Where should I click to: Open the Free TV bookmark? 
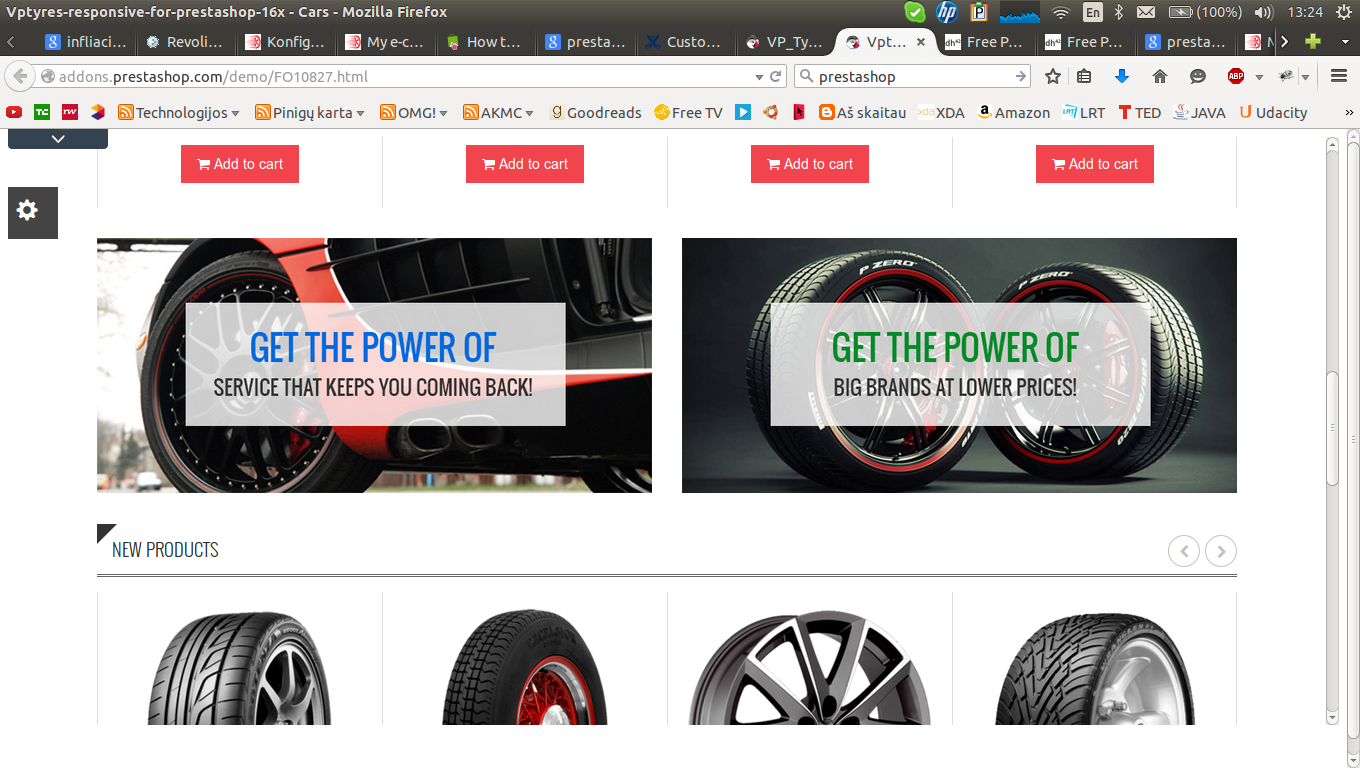[688, 113]
